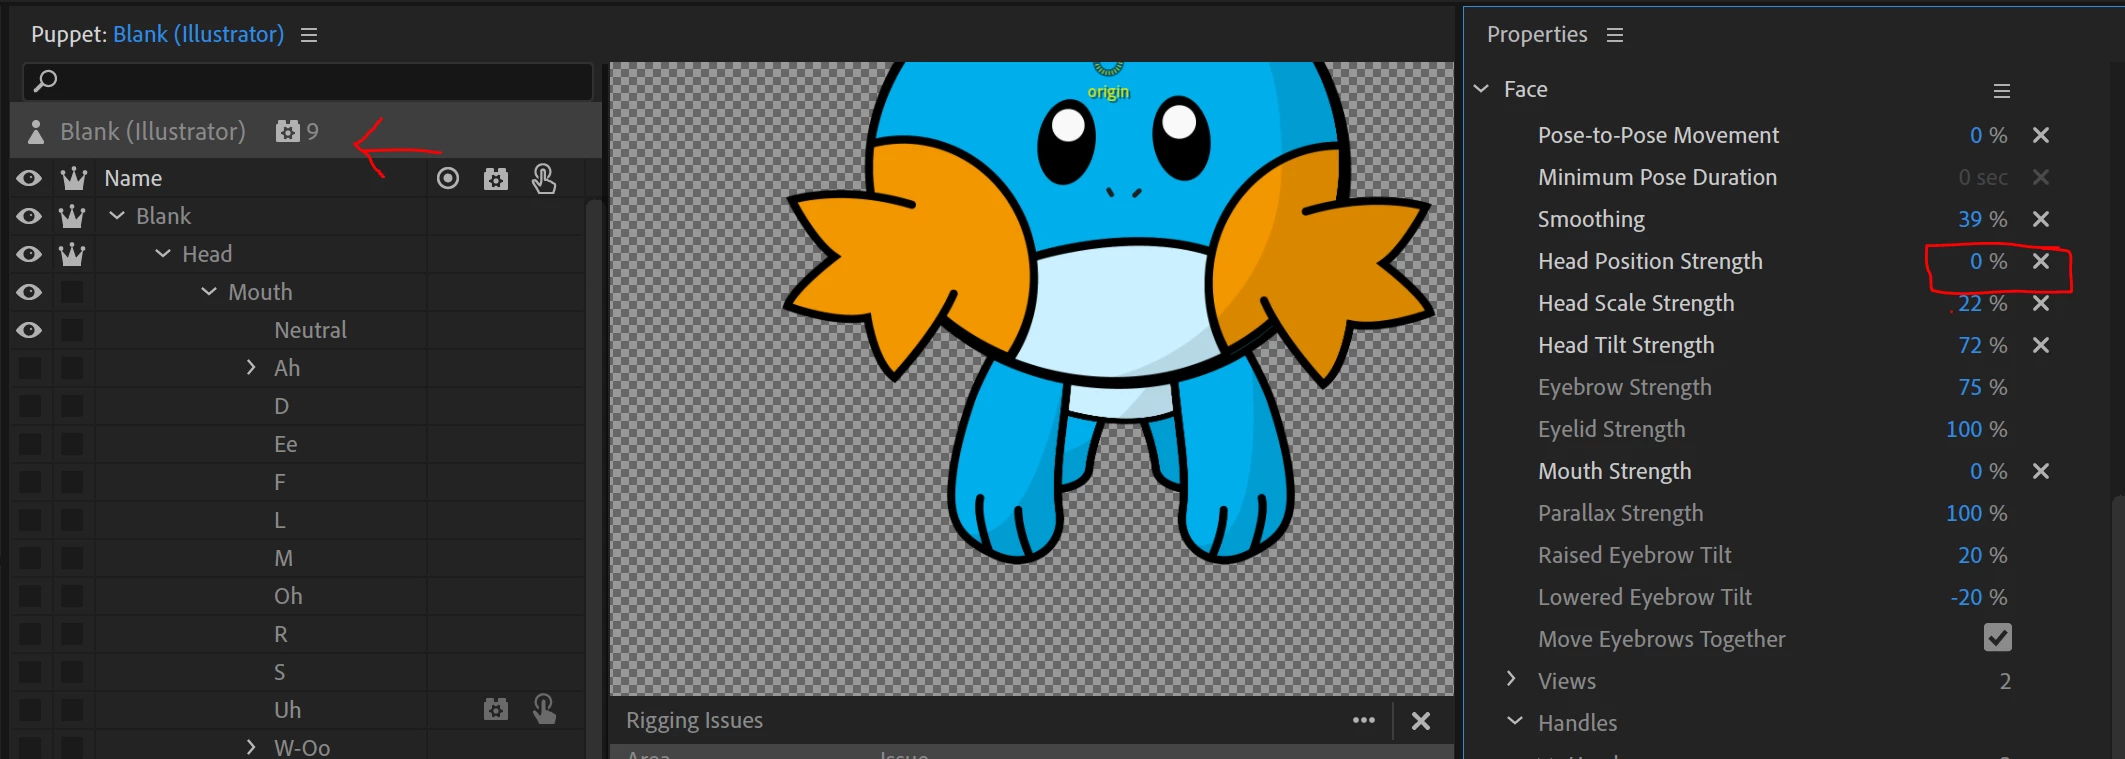This screenshot has width=2125, height=759.
Task: Select the Ee mouth layer
Action: (285, 444)
